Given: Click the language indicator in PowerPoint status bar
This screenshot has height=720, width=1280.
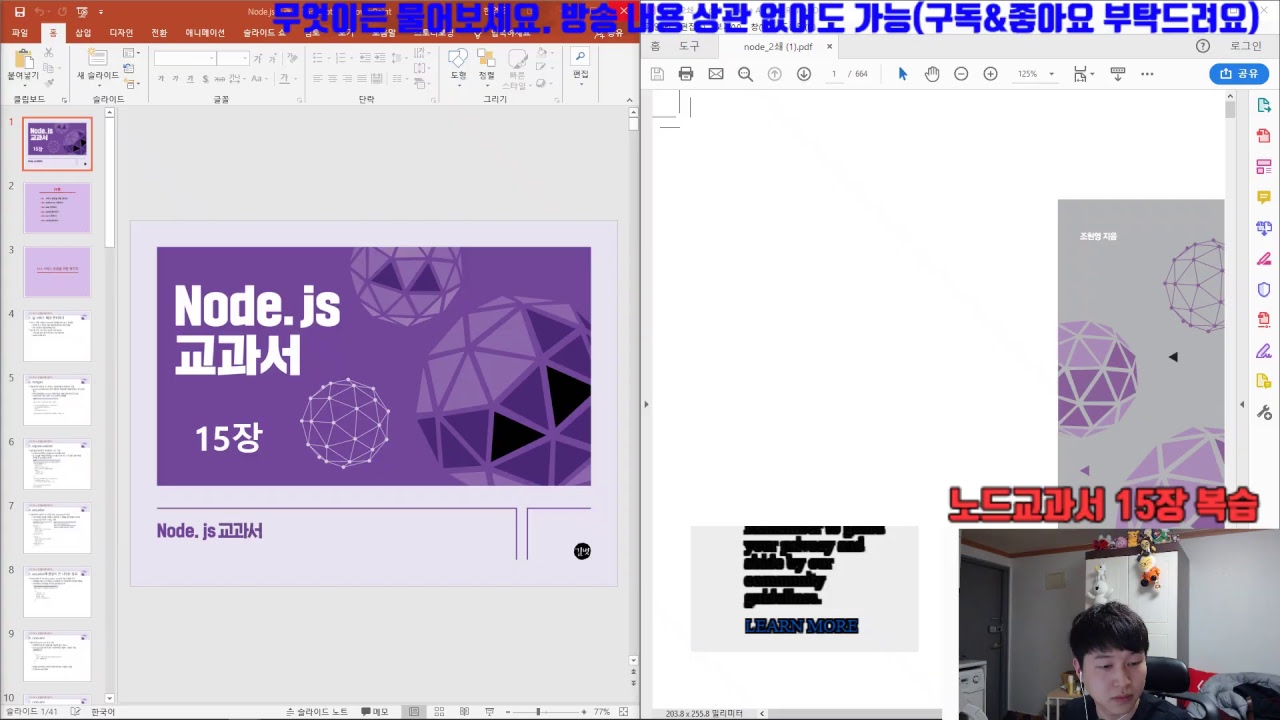Looking at the screenshot, I should [103, 711].
